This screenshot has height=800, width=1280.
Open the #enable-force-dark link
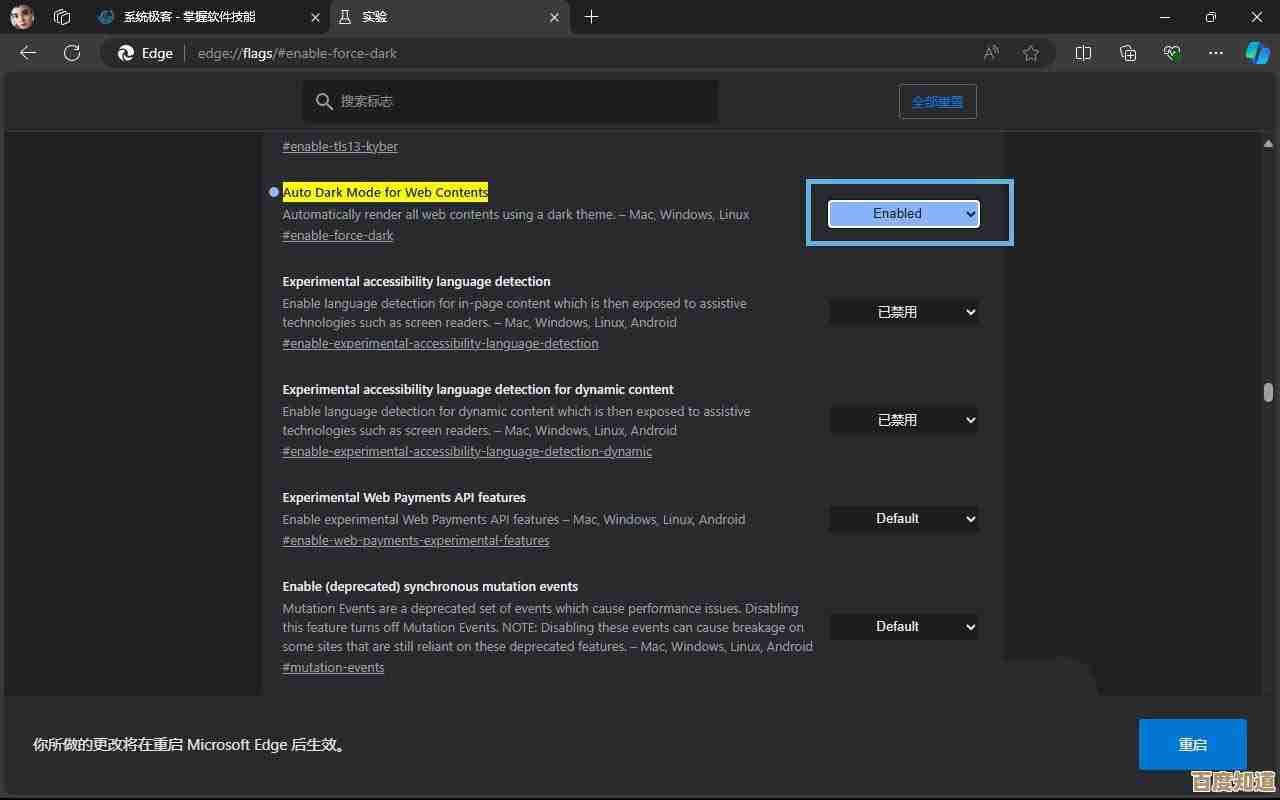click(337, 235)
